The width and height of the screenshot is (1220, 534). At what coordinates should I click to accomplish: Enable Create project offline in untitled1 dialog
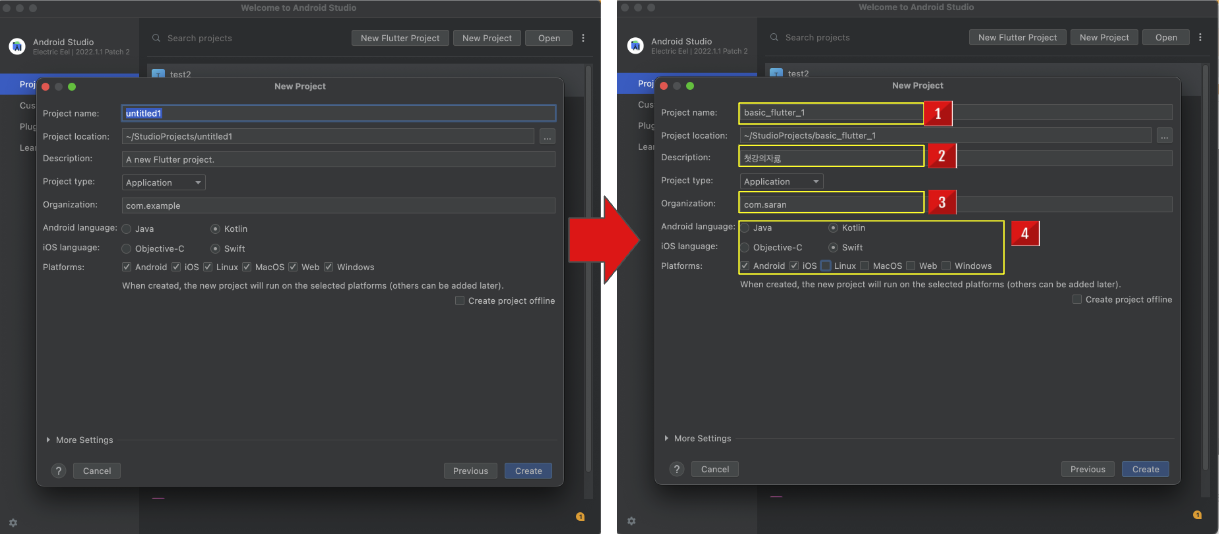(x=460, y=301)
